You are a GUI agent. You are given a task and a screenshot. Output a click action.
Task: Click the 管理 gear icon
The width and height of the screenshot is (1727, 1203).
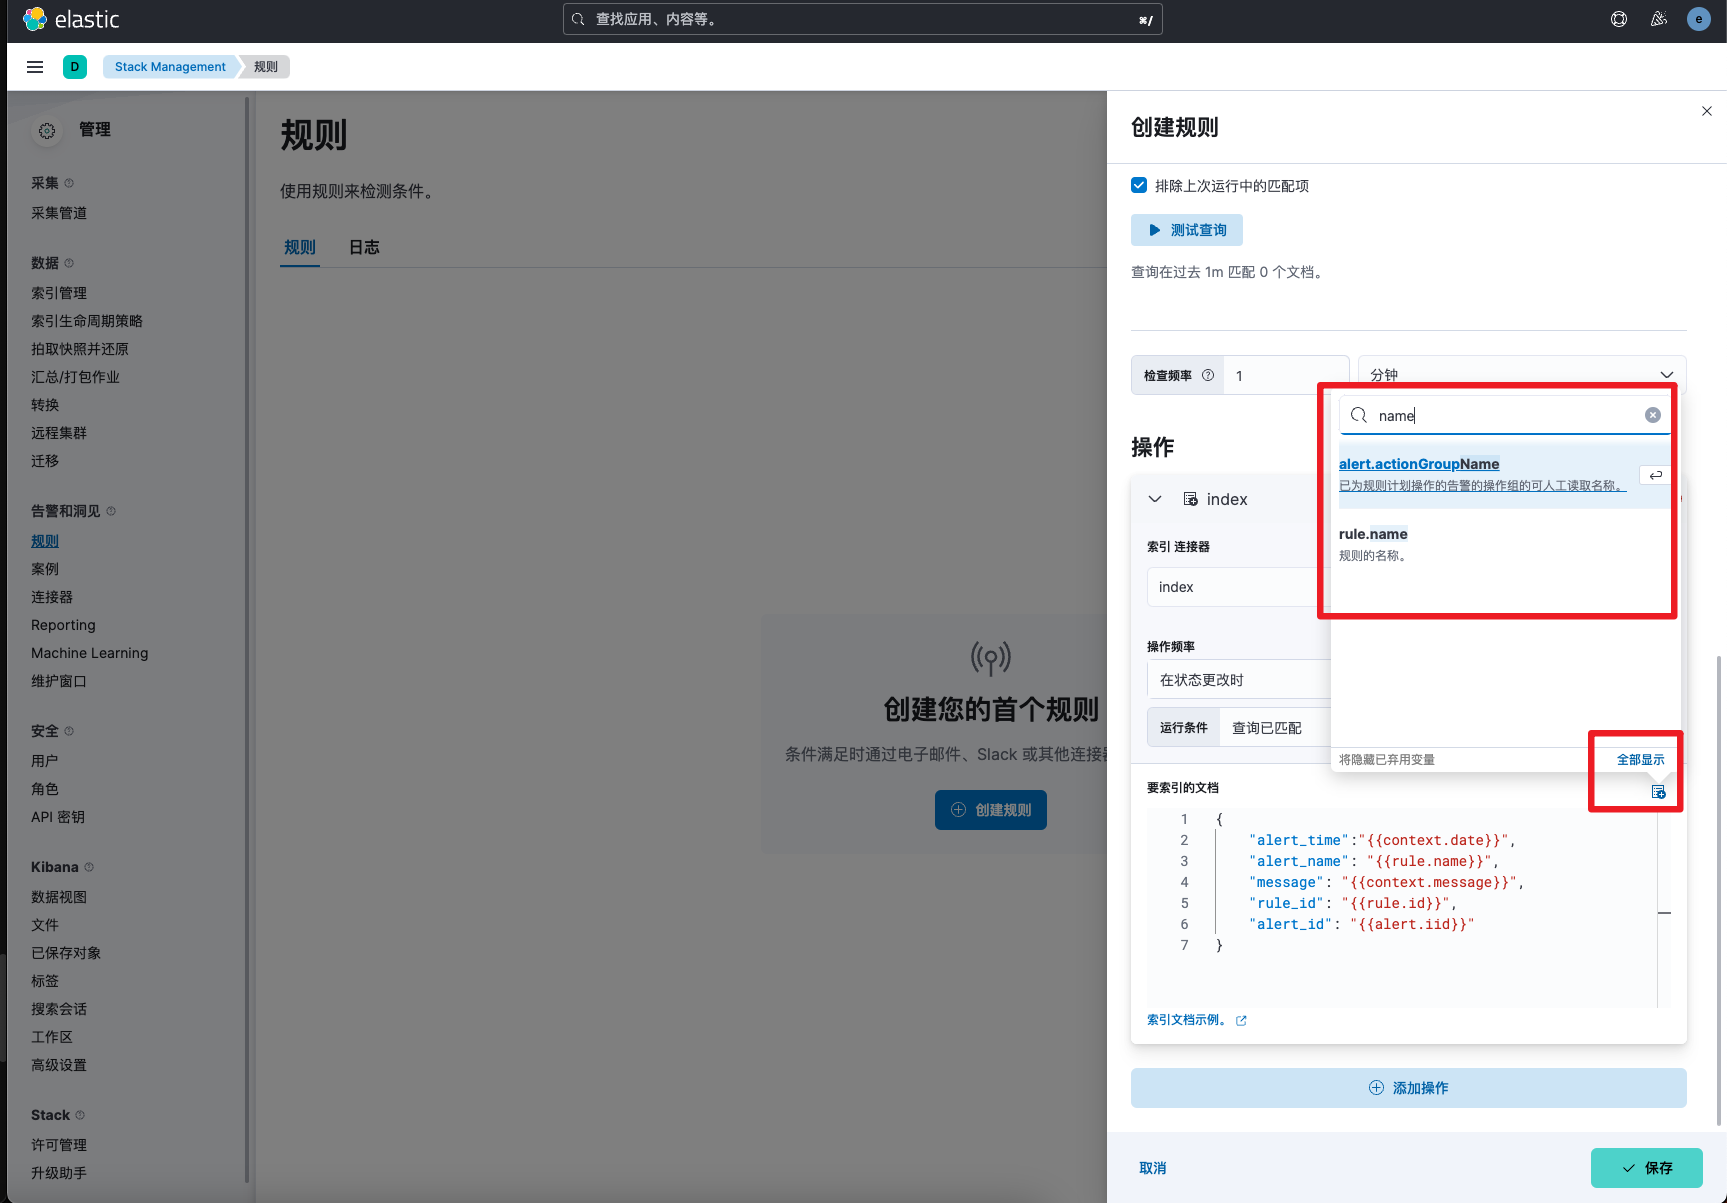pyautogui.click(x=47, y=130)
